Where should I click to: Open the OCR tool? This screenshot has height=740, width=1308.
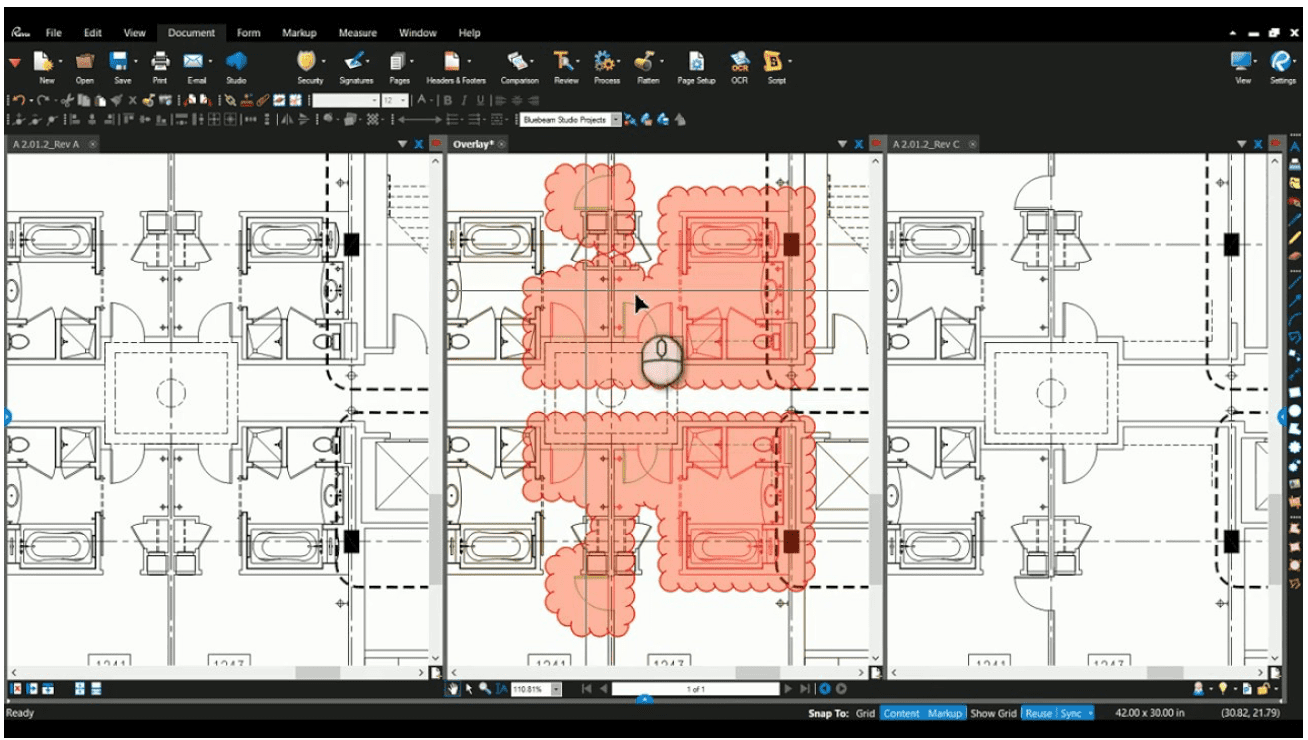(x=739, y=62)
